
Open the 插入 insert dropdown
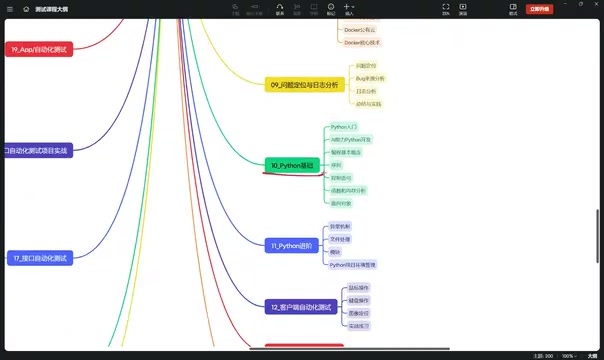click(349, 9)
